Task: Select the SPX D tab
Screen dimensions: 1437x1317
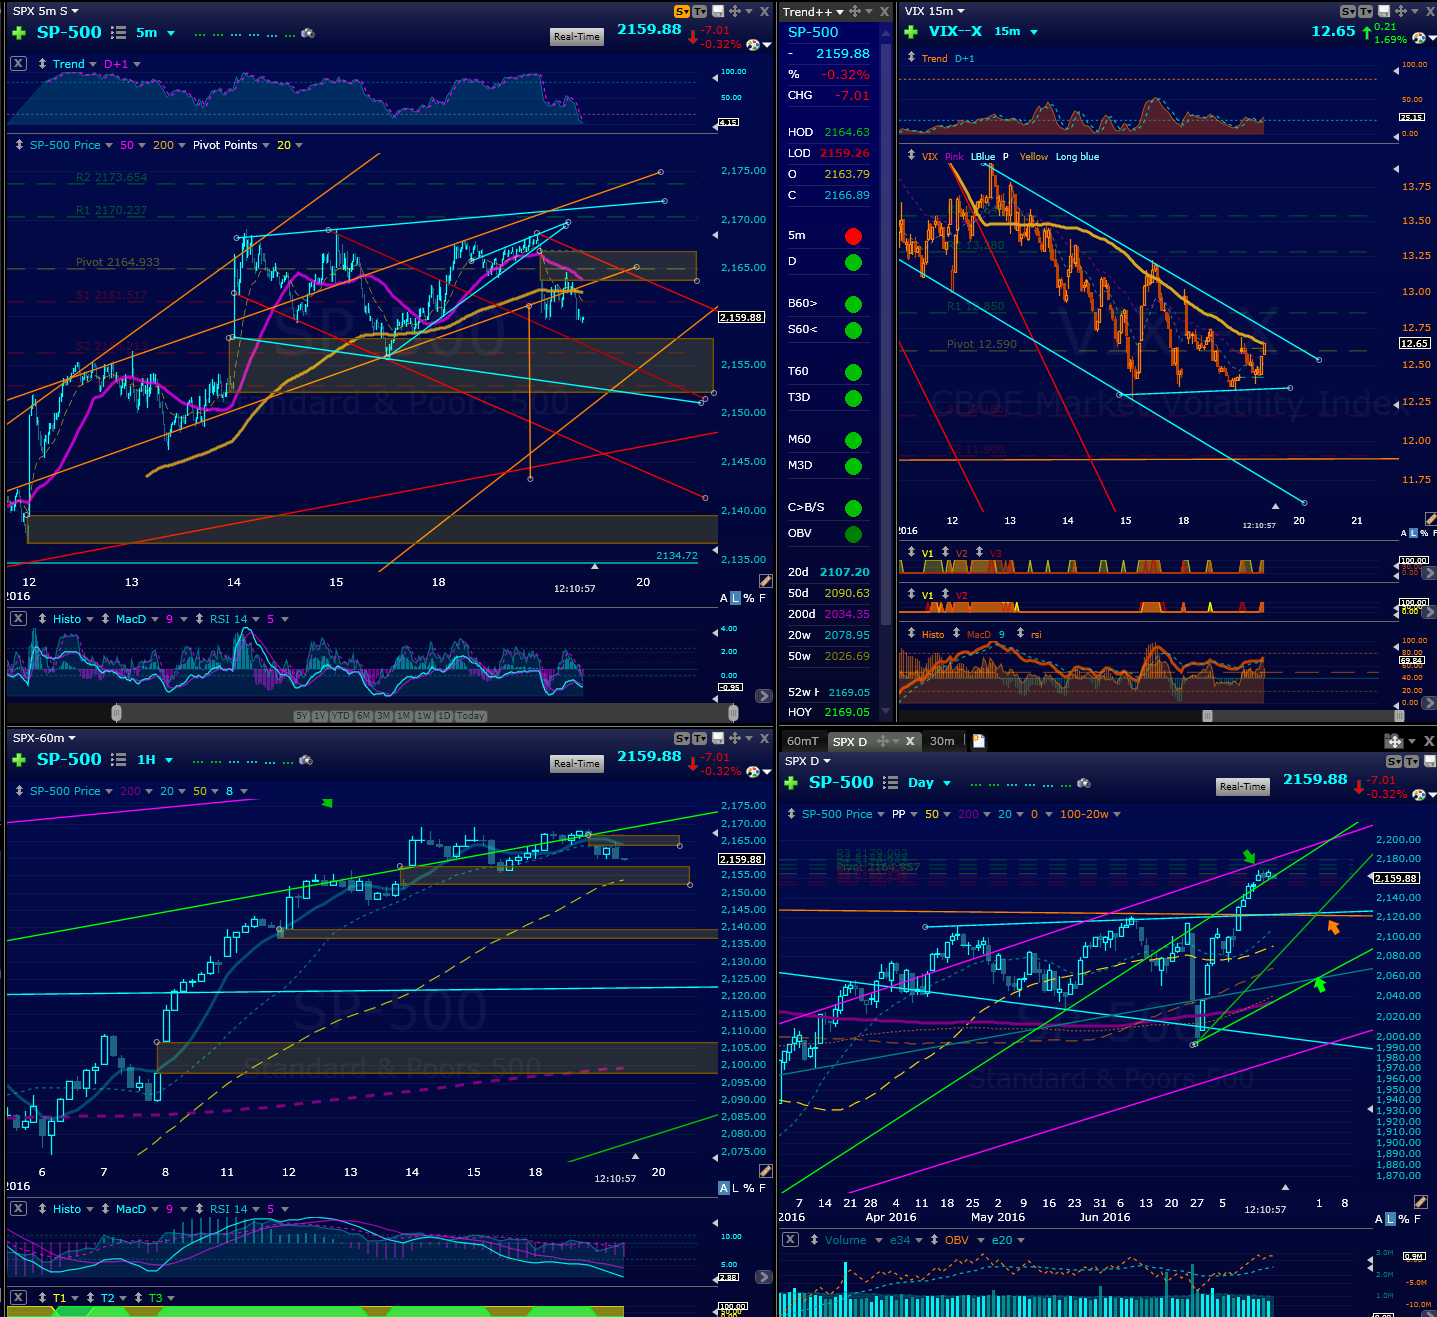Action: pos(850,741)
